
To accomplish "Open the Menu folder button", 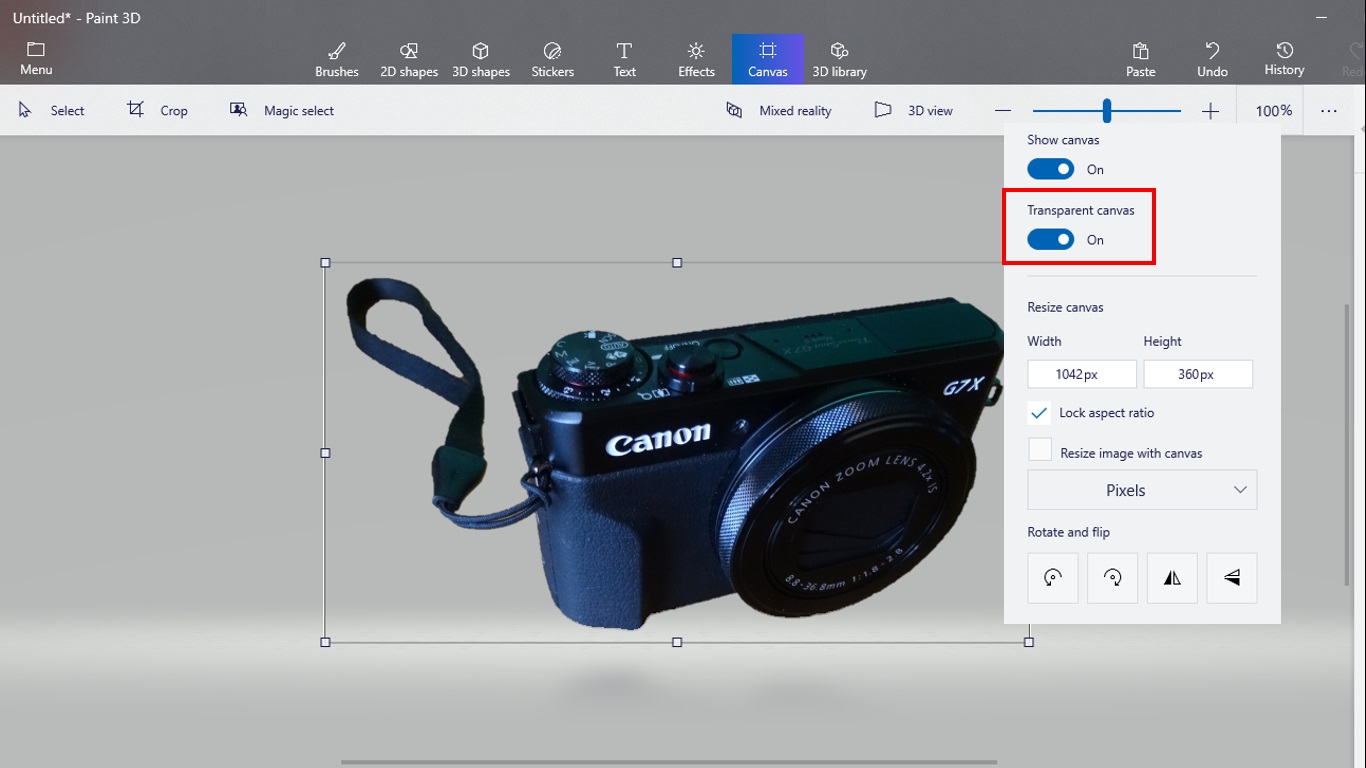I will [36, 59].
